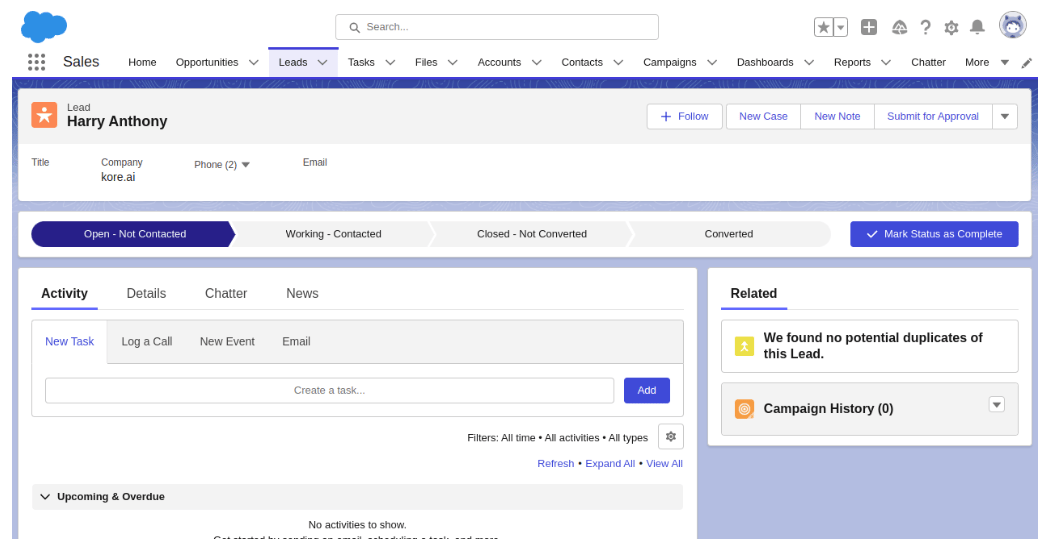Click the Mark Status as Complete button
Image resolution: width=1038 pixels, height=547 pixels.
[x=934, y=234]
